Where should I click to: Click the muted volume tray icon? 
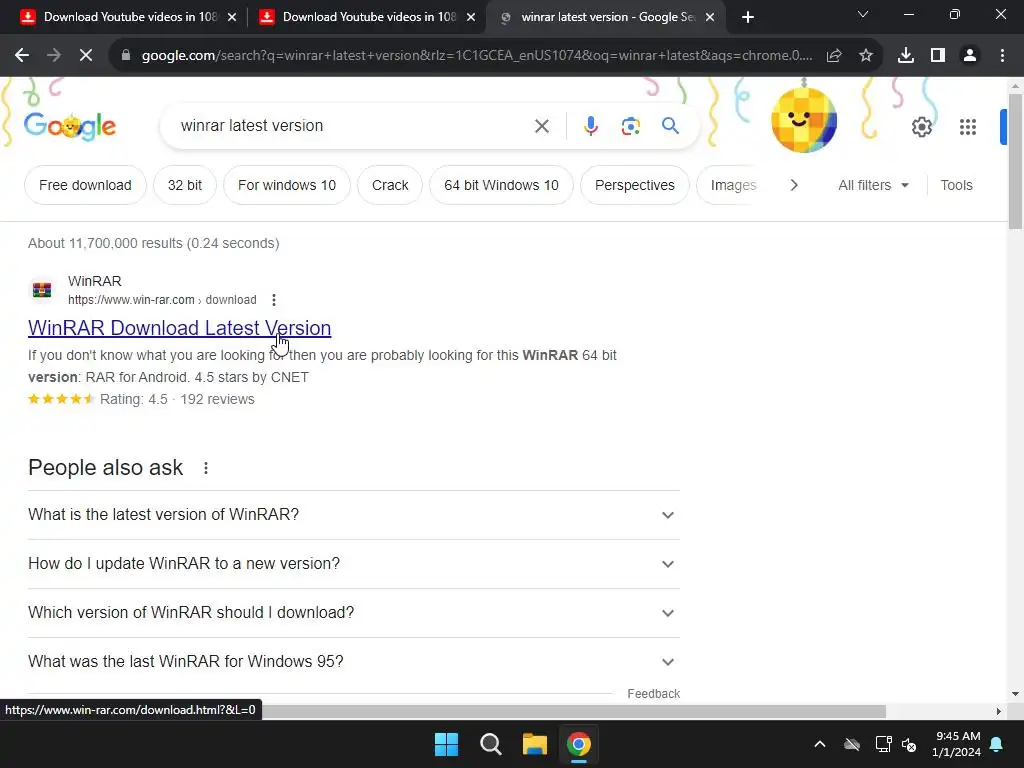(x=909, y=744)
